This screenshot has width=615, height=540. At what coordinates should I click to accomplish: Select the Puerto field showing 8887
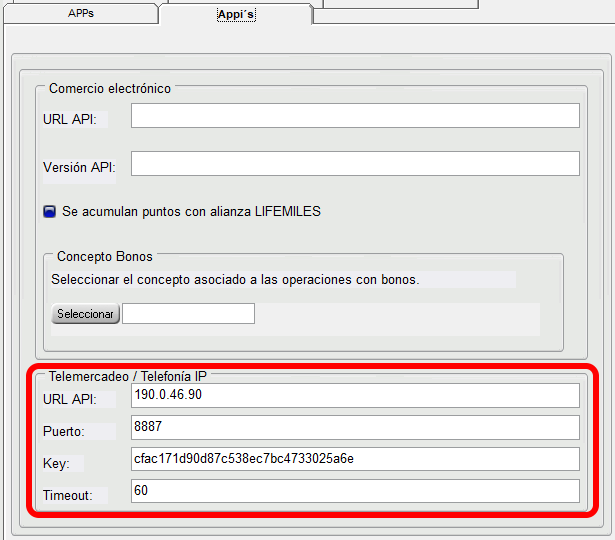point(355,428)
